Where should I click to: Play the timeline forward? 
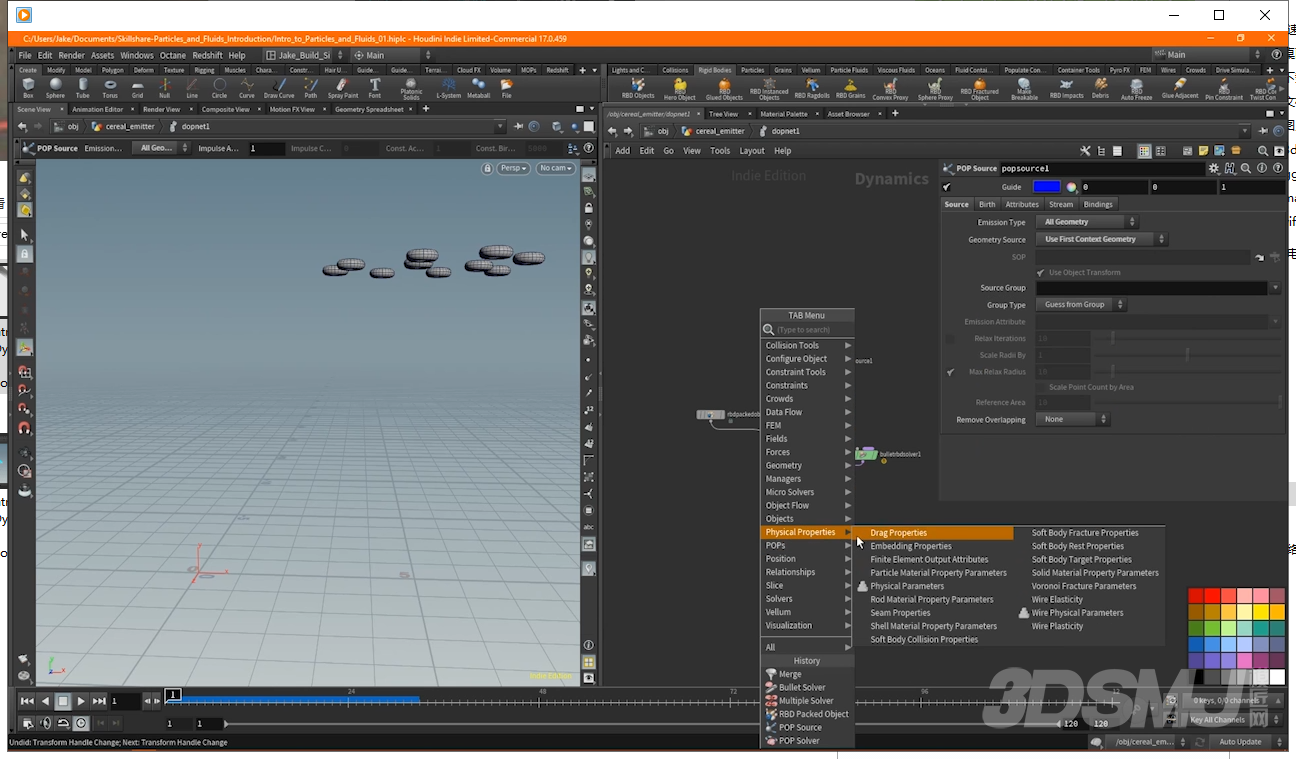click(x=81, y=702)
